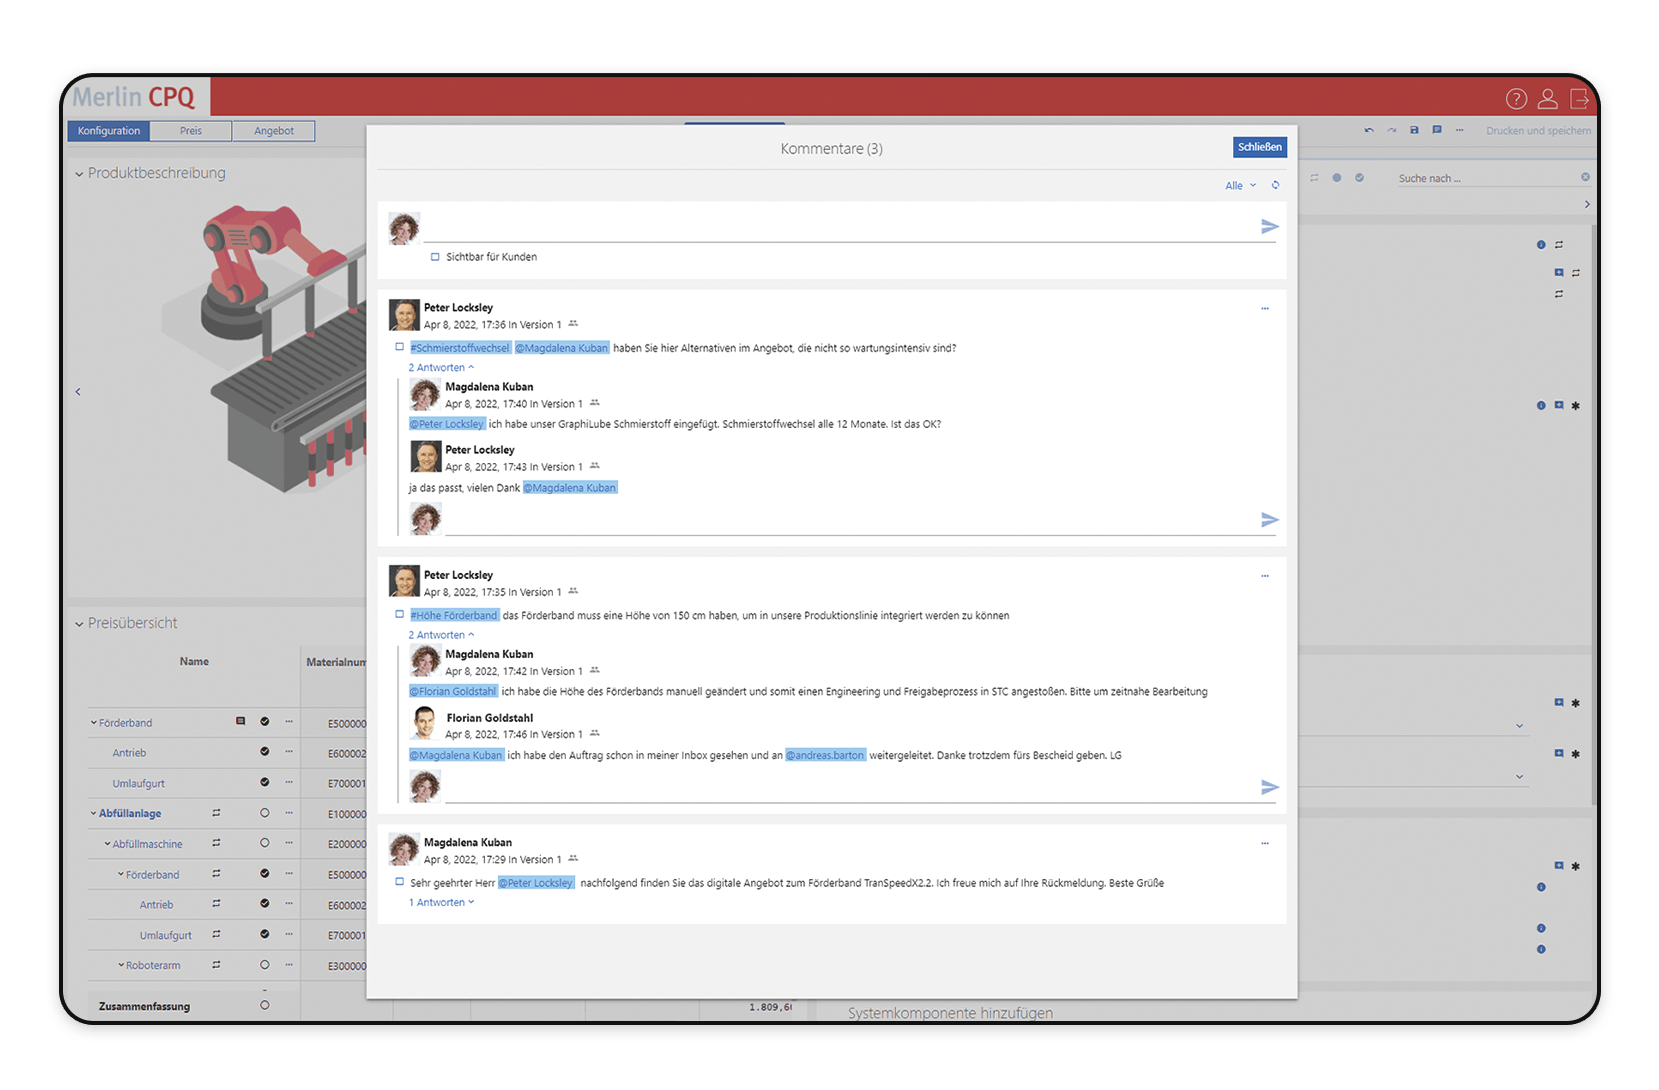1659x1090 pixels.
Task: Open options menu of the Höhe Förderband comment
Action: coord(1265,576)
